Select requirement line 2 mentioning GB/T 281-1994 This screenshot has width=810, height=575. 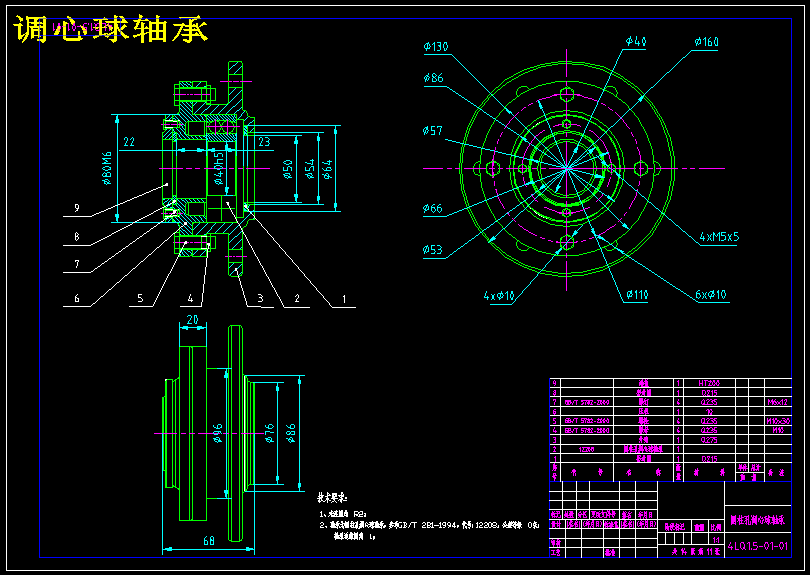pos(428,525)
